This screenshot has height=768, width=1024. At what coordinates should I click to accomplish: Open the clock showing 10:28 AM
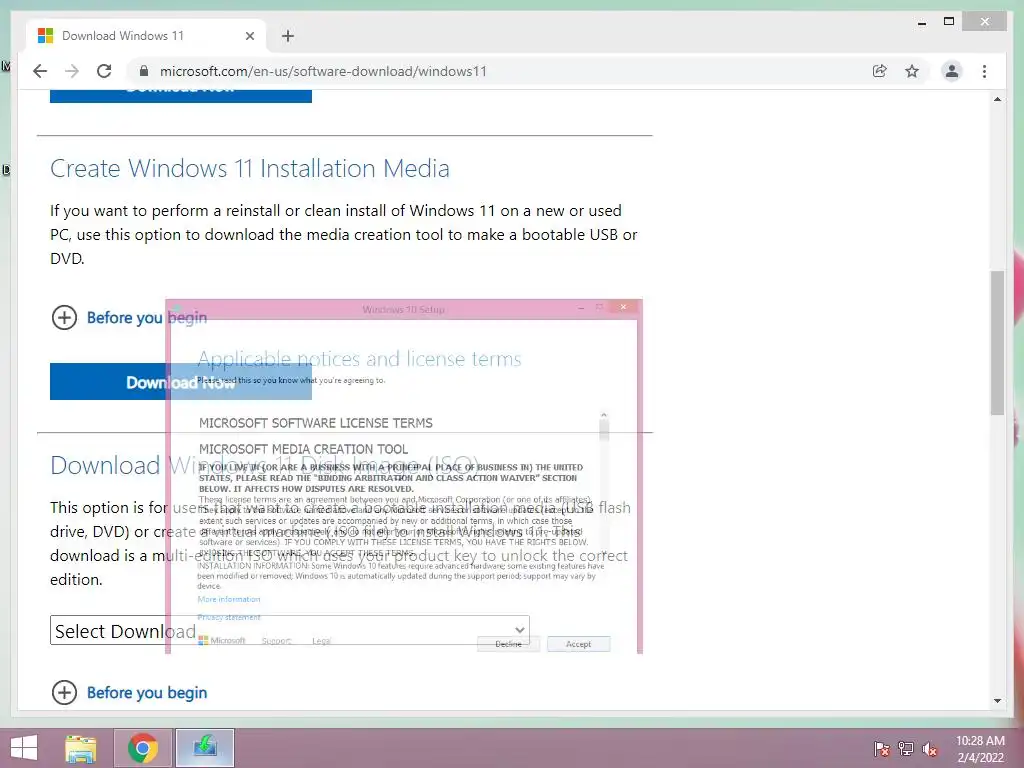980,748
